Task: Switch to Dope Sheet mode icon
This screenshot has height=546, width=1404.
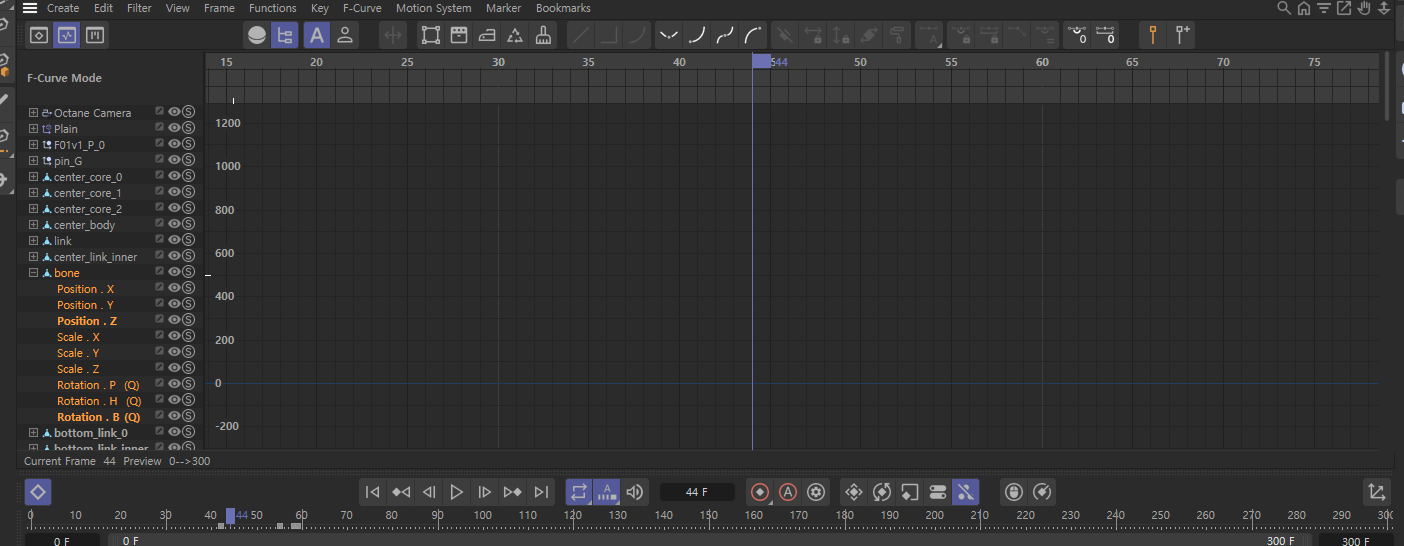Action: tap(39, 35)
